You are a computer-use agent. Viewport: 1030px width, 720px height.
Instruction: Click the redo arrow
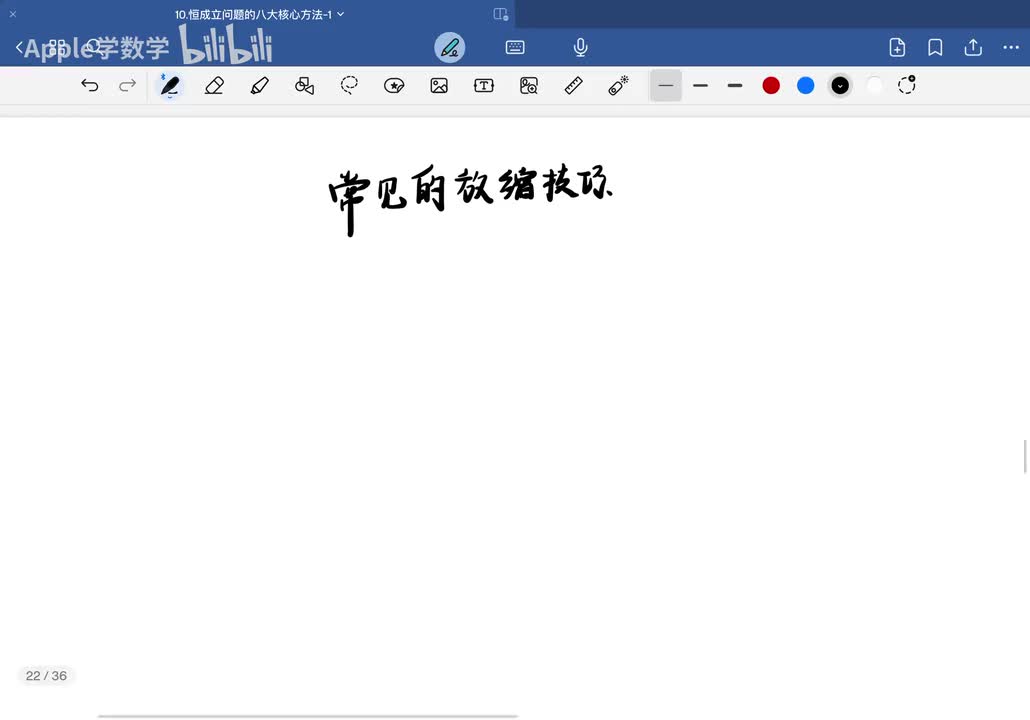[127, 85]
